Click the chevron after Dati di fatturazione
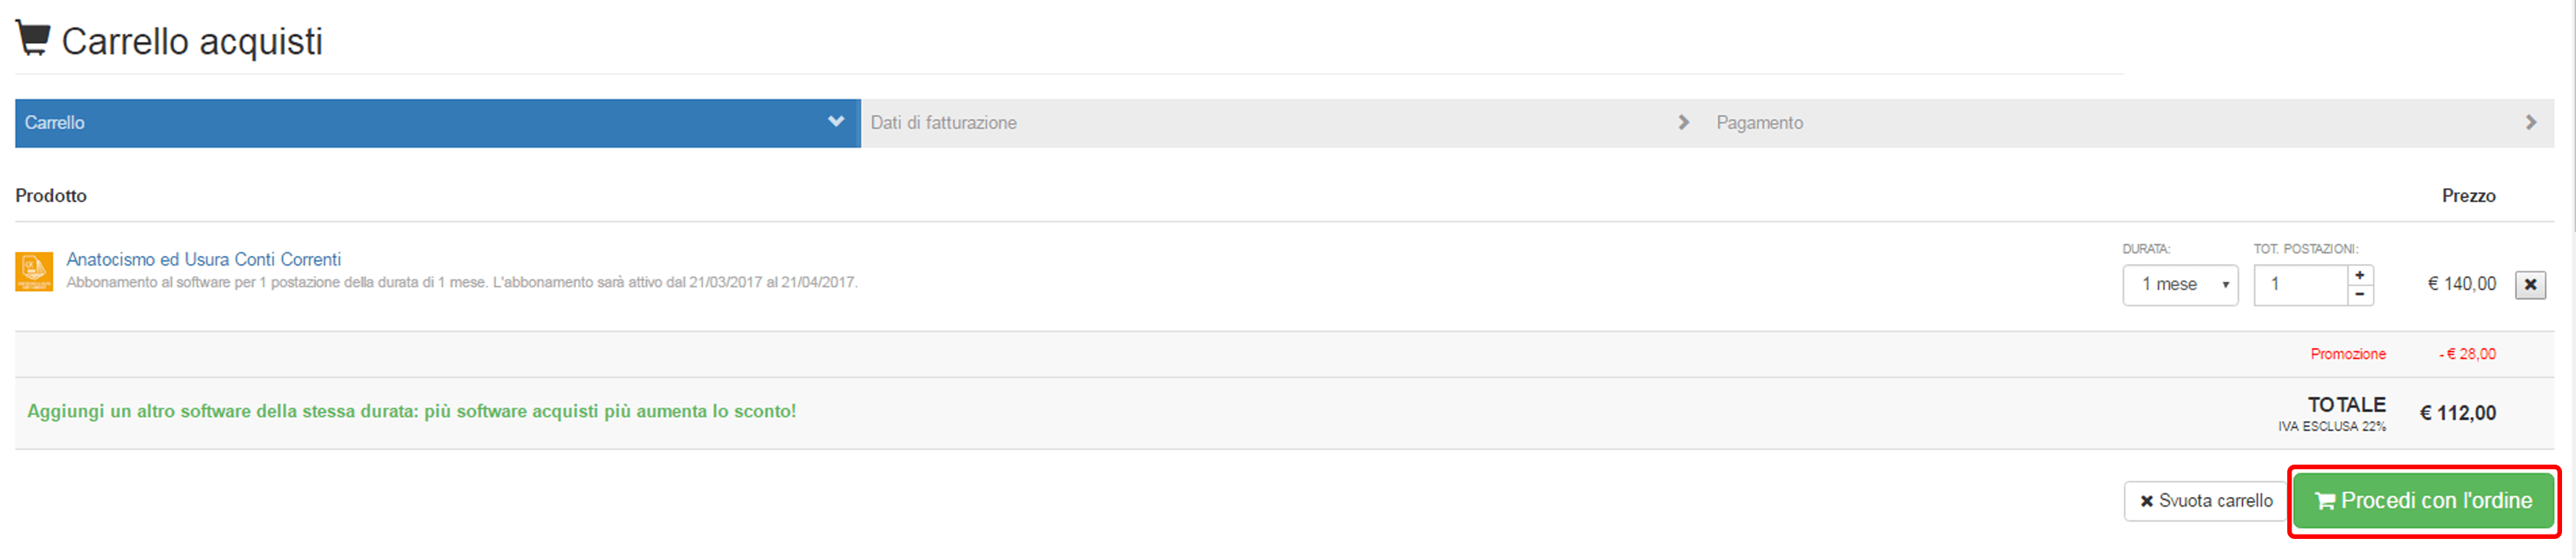The height and width of the screenshot is (558, 2576). [x=1684, y=122]
